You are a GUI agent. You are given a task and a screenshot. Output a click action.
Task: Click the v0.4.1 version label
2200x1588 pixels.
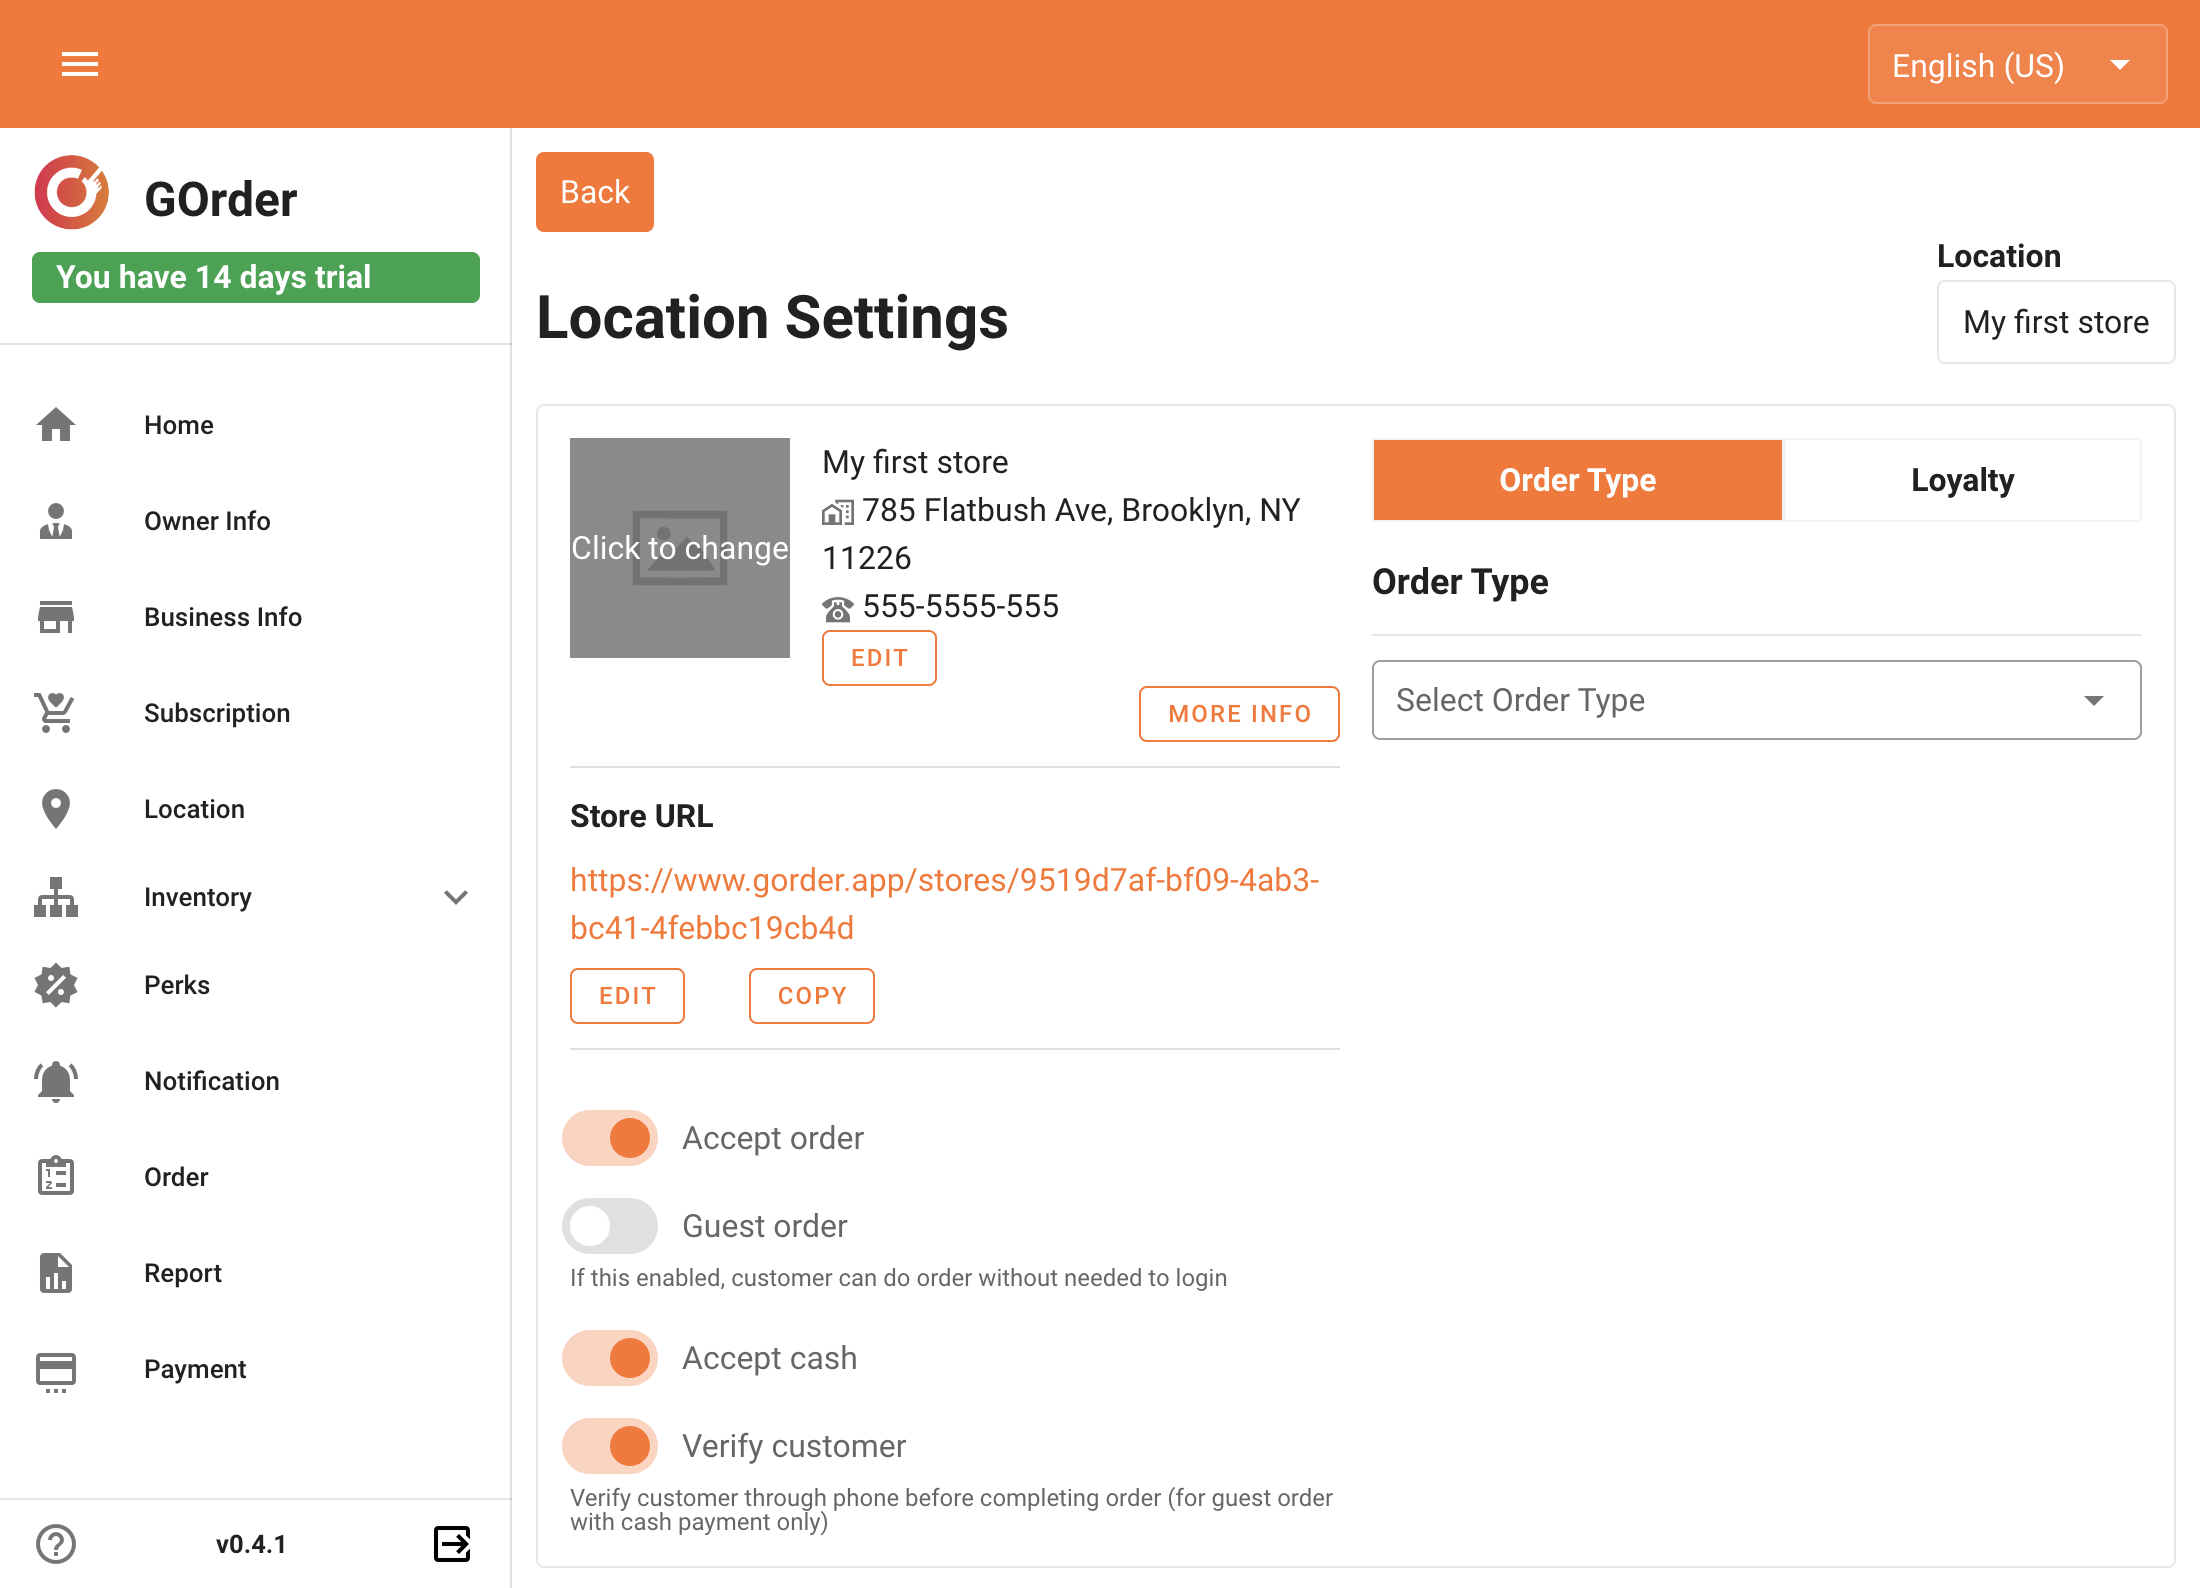251,1544
